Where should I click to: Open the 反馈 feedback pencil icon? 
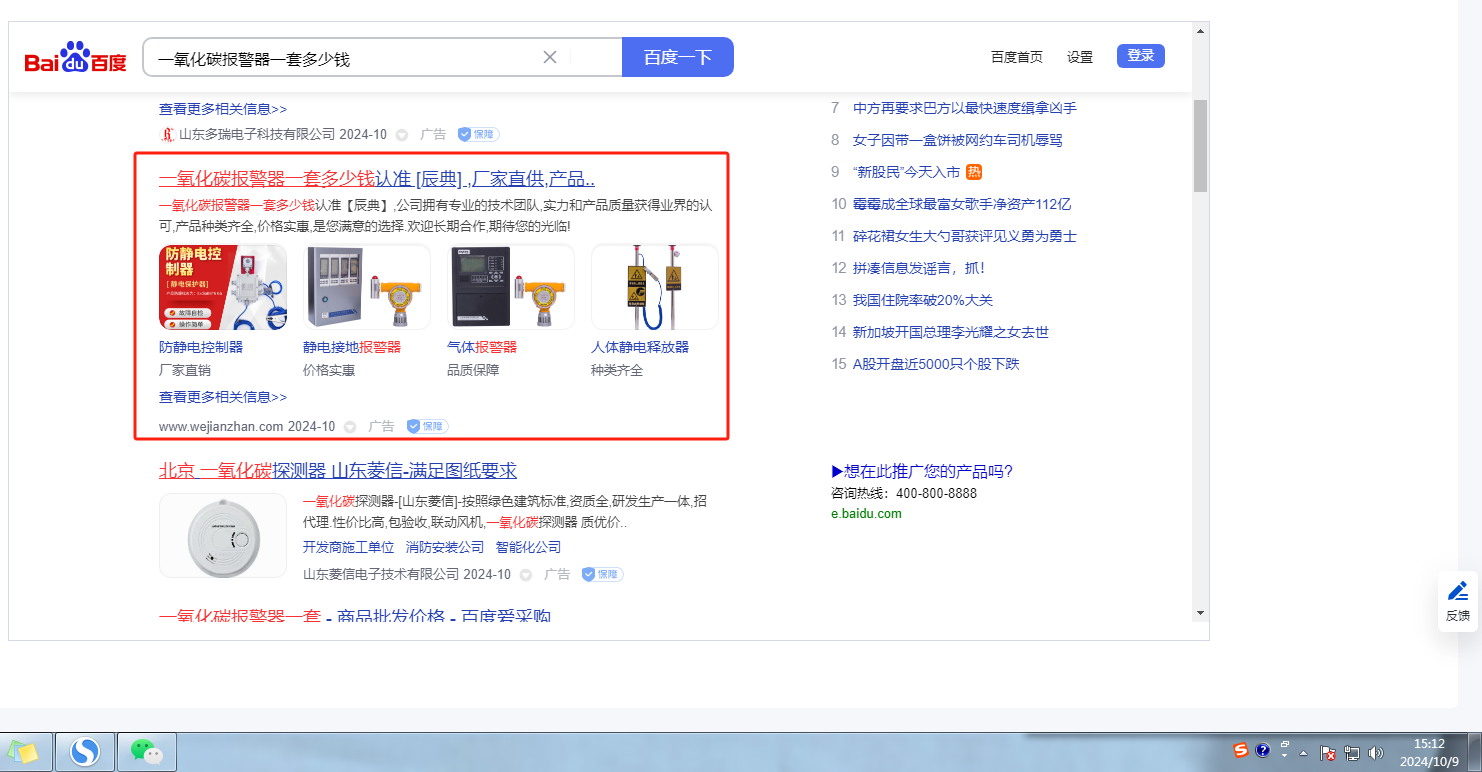[x=1458, y=591]
